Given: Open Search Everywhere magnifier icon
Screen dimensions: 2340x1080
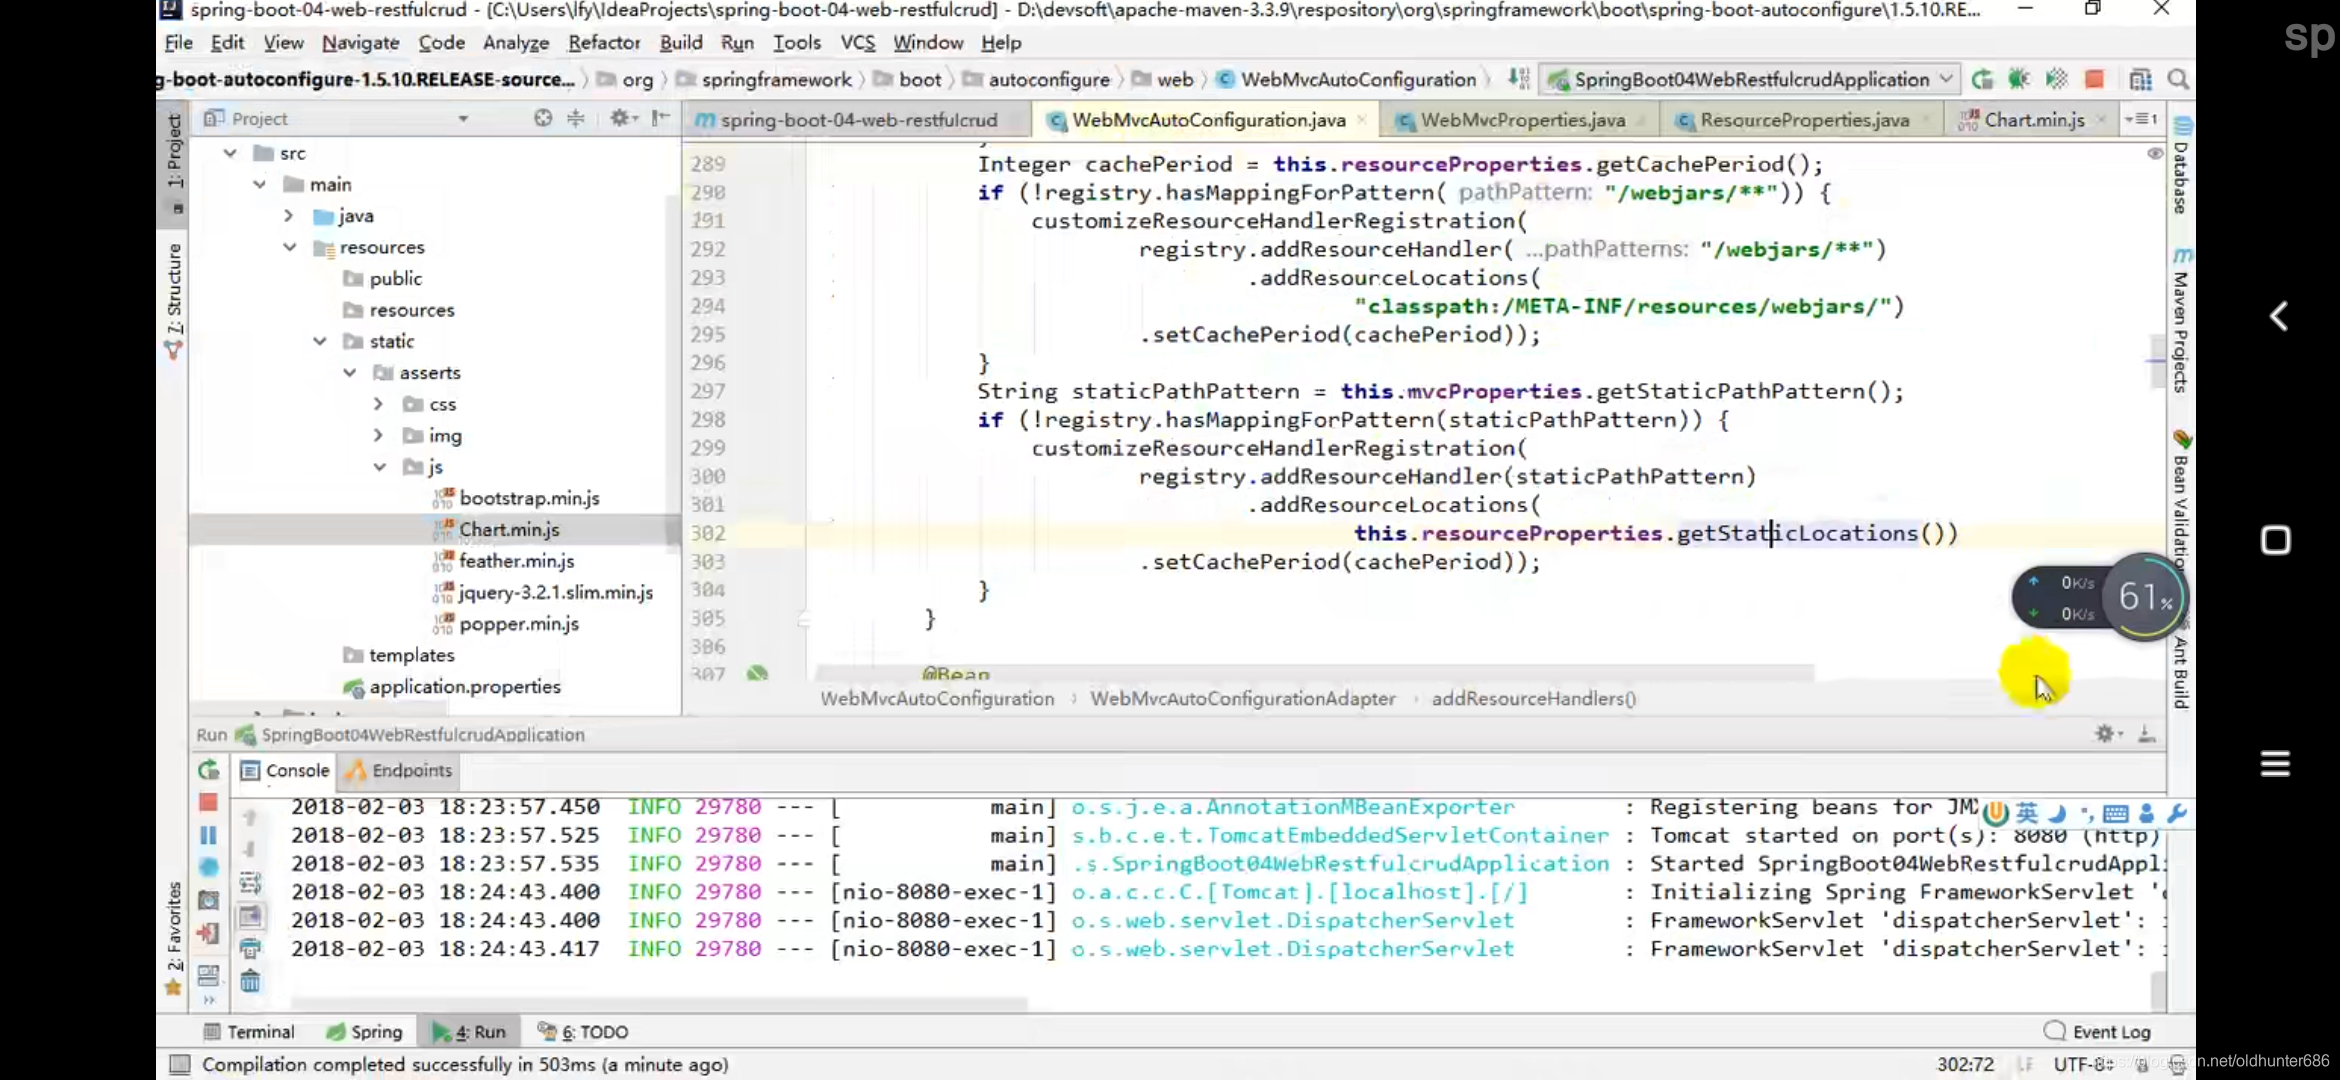Looking at the screenshot, I should click(x=2178, y=79).
